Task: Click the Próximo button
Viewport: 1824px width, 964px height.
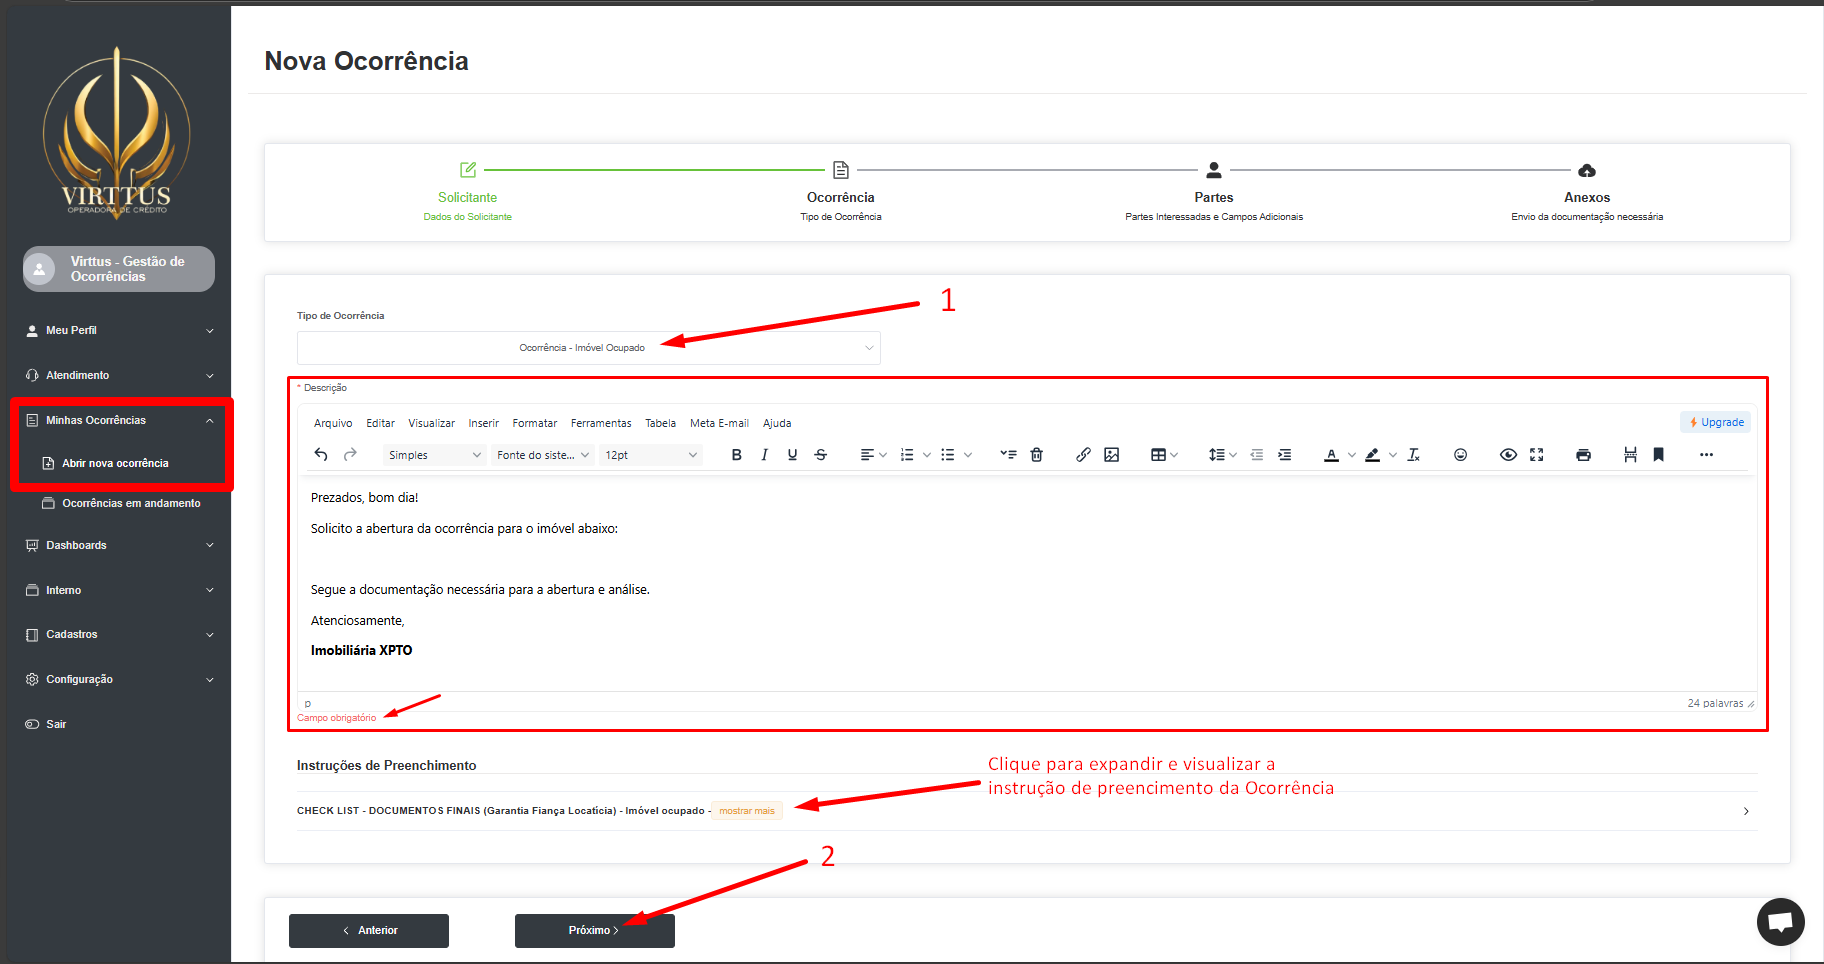Action: click(594, 930)
